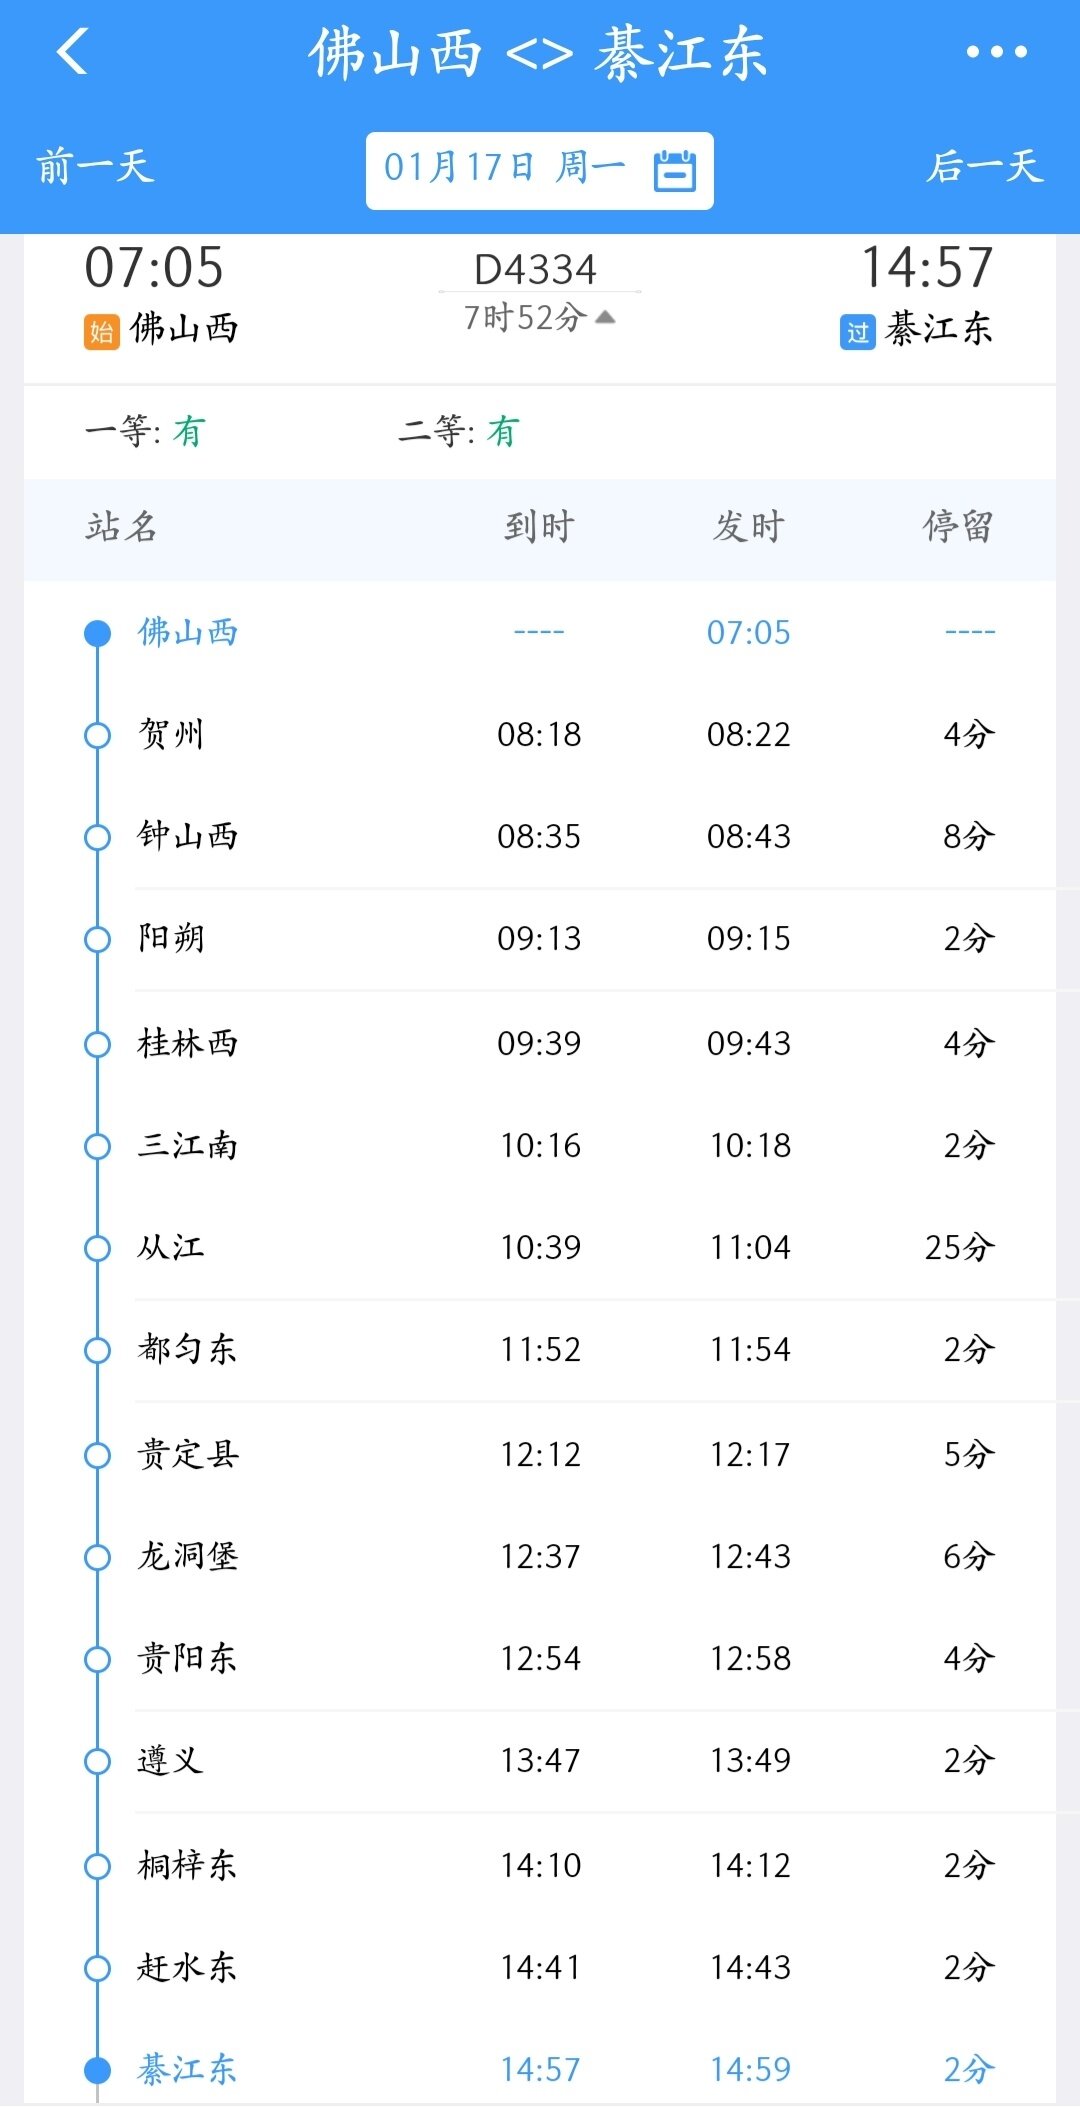Select the 二等 seat availability

(x=458, y=432)
